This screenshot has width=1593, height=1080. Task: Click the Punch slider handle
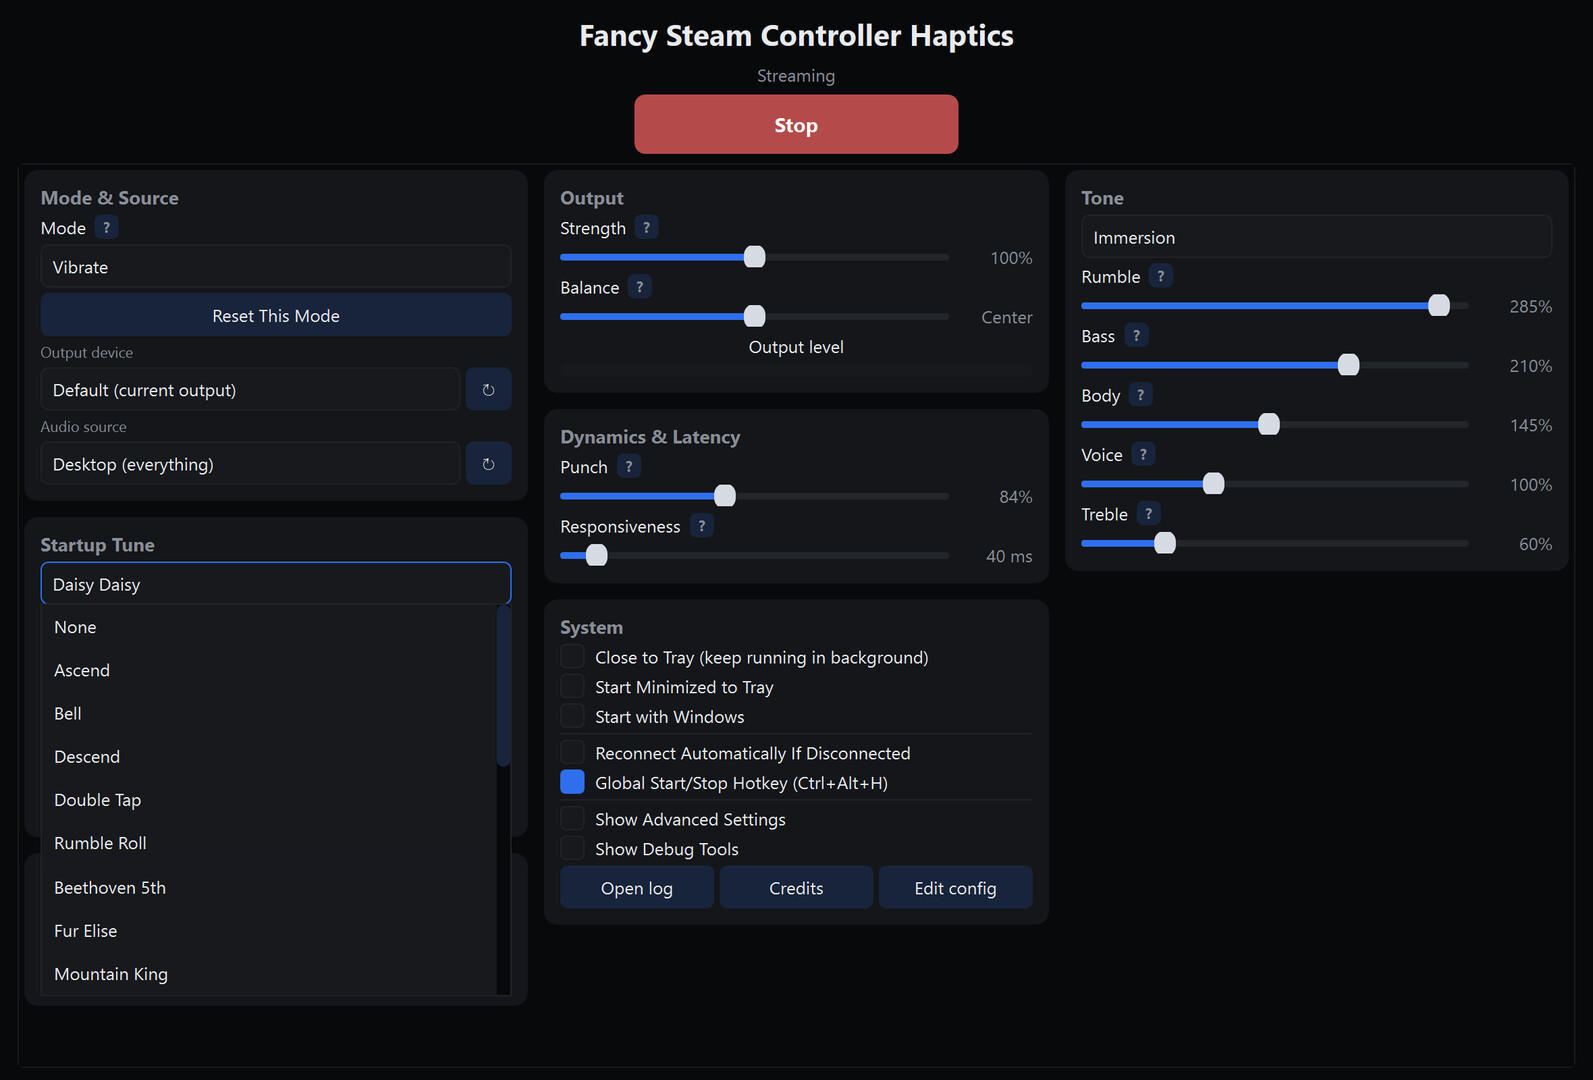(725, 496)
